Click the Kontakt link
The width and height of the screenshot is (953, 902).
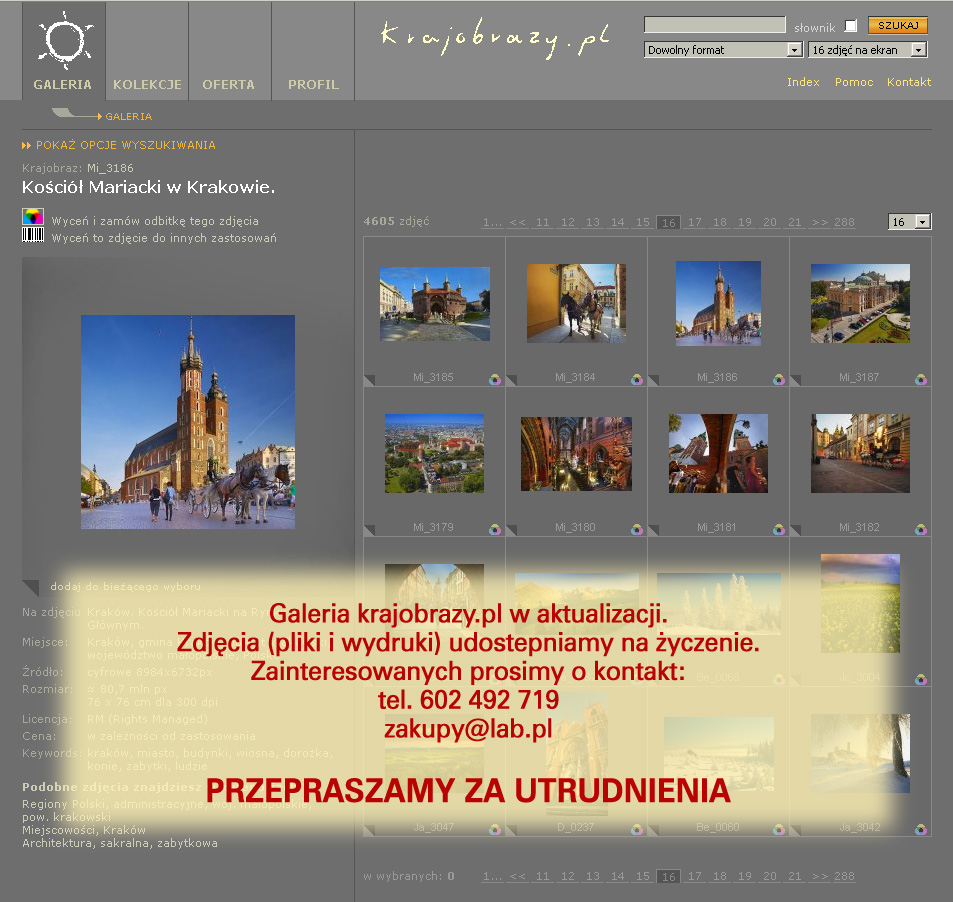point(908,82)
